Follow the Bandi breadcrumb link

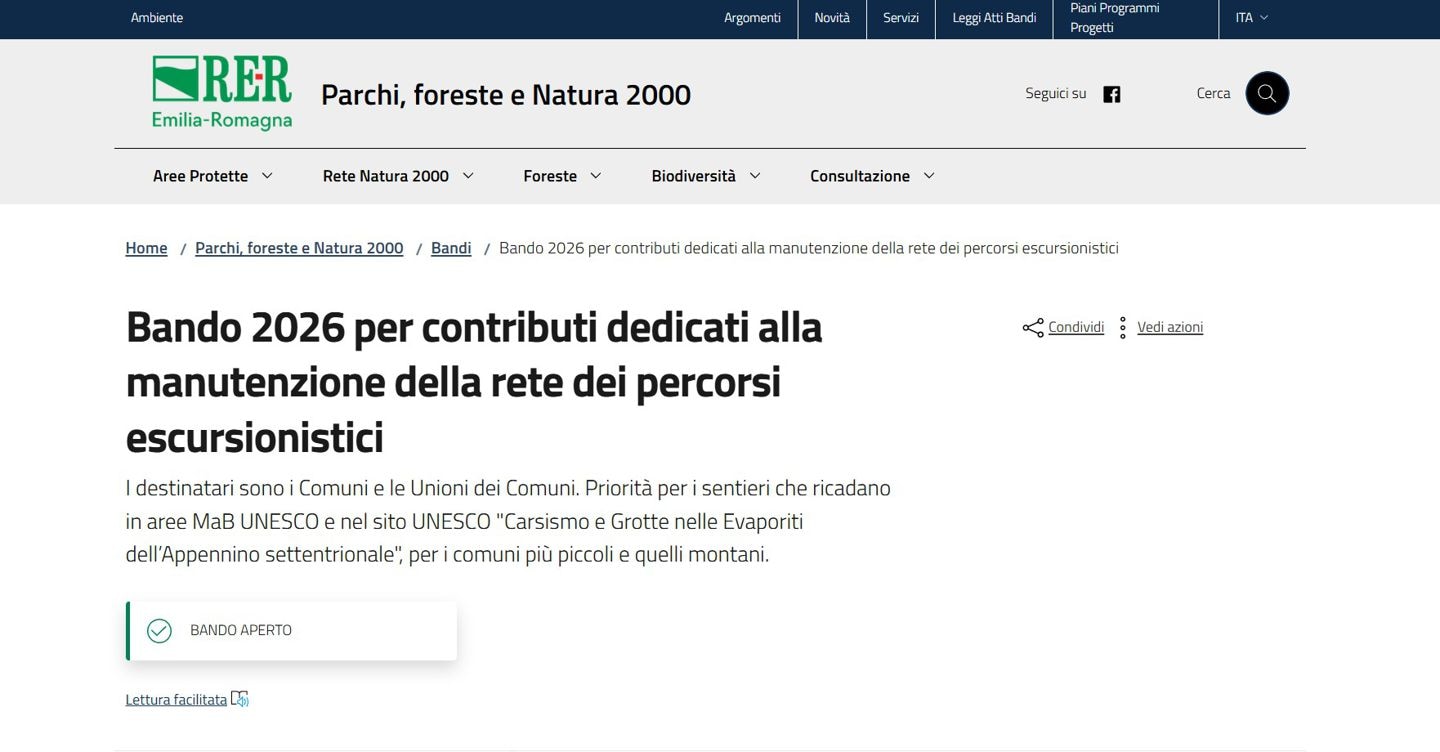coord(451,248)
